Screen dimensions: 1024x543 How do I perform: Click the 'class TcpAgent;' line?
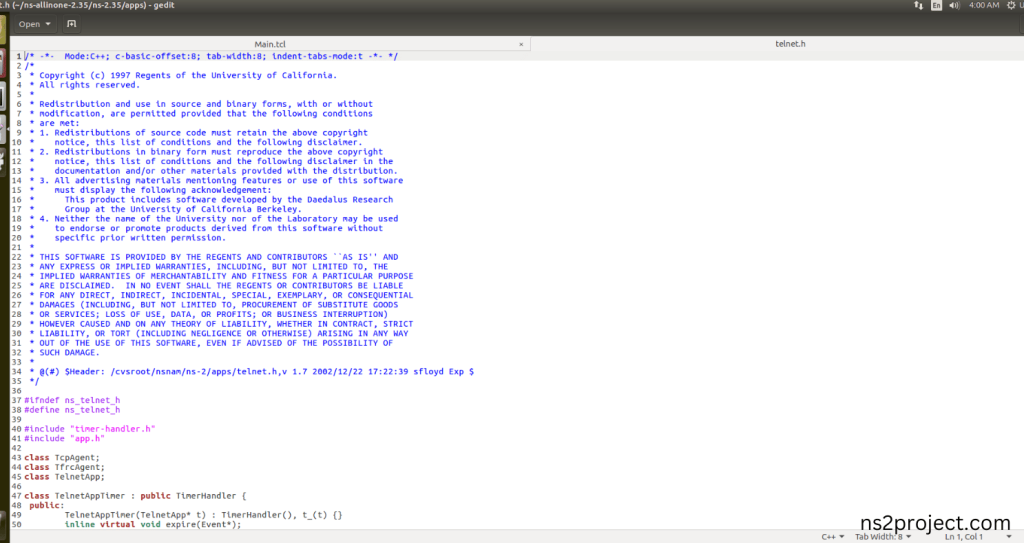tap(62, 457)
